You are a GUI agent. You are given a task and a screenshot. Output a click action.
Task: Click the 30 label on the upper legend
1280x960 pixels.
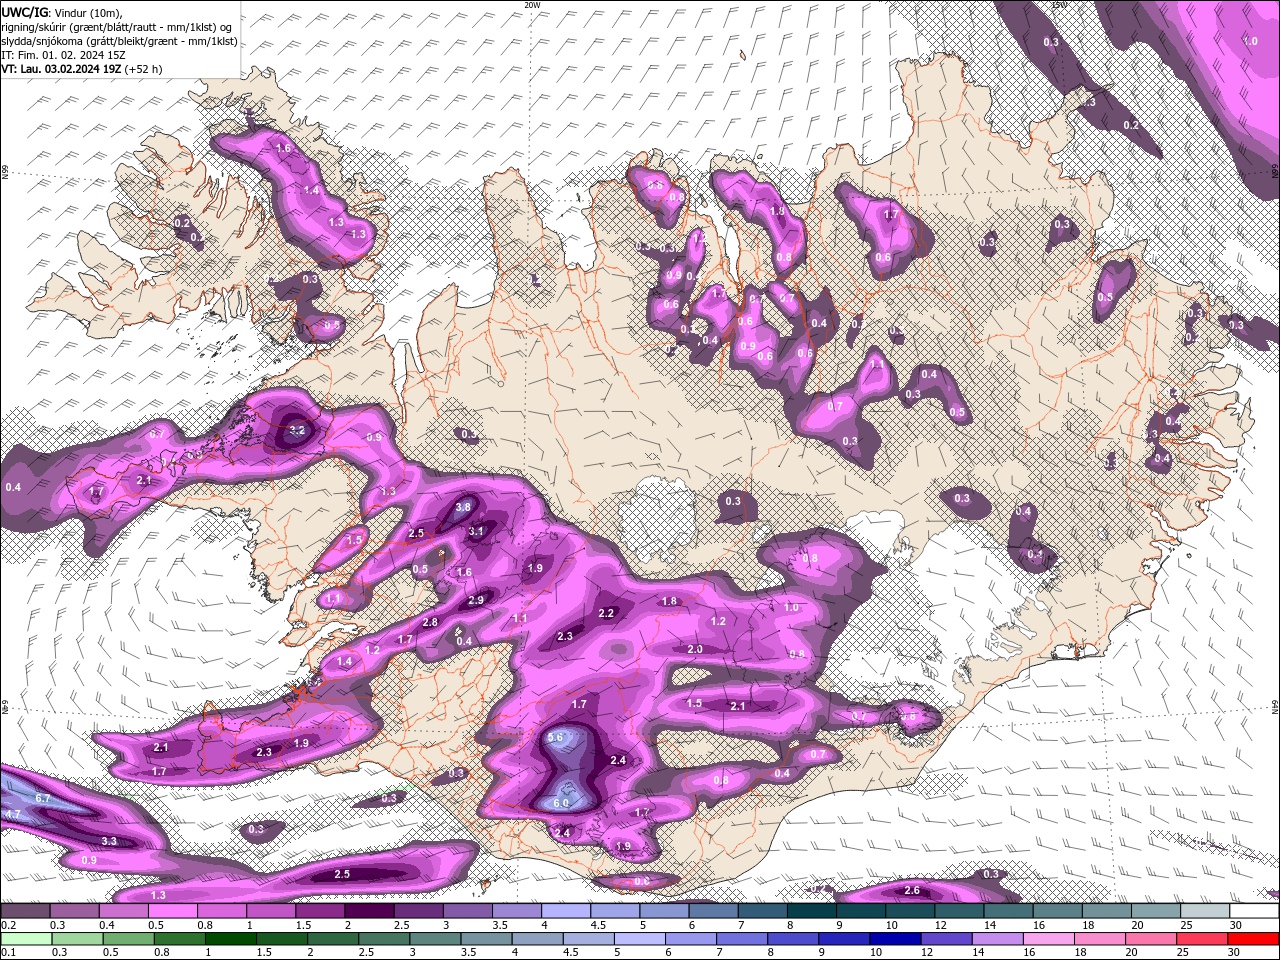point(1236,926)
